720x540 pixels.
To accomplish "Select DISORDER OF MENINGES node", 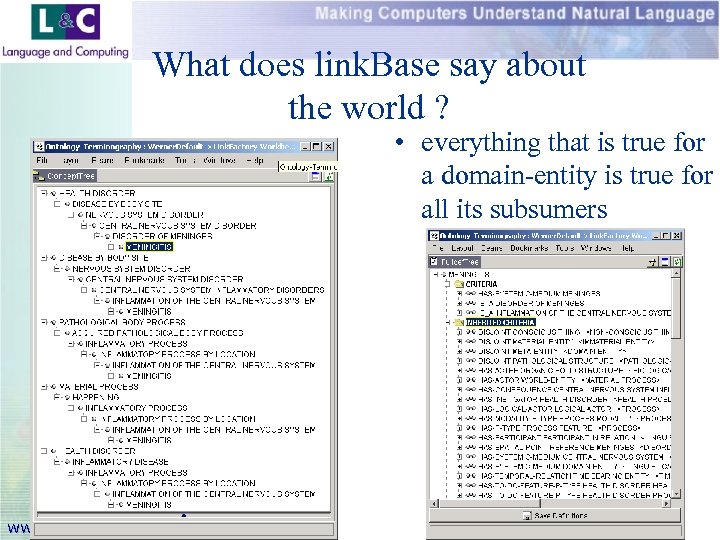I will tap(162, 236).
